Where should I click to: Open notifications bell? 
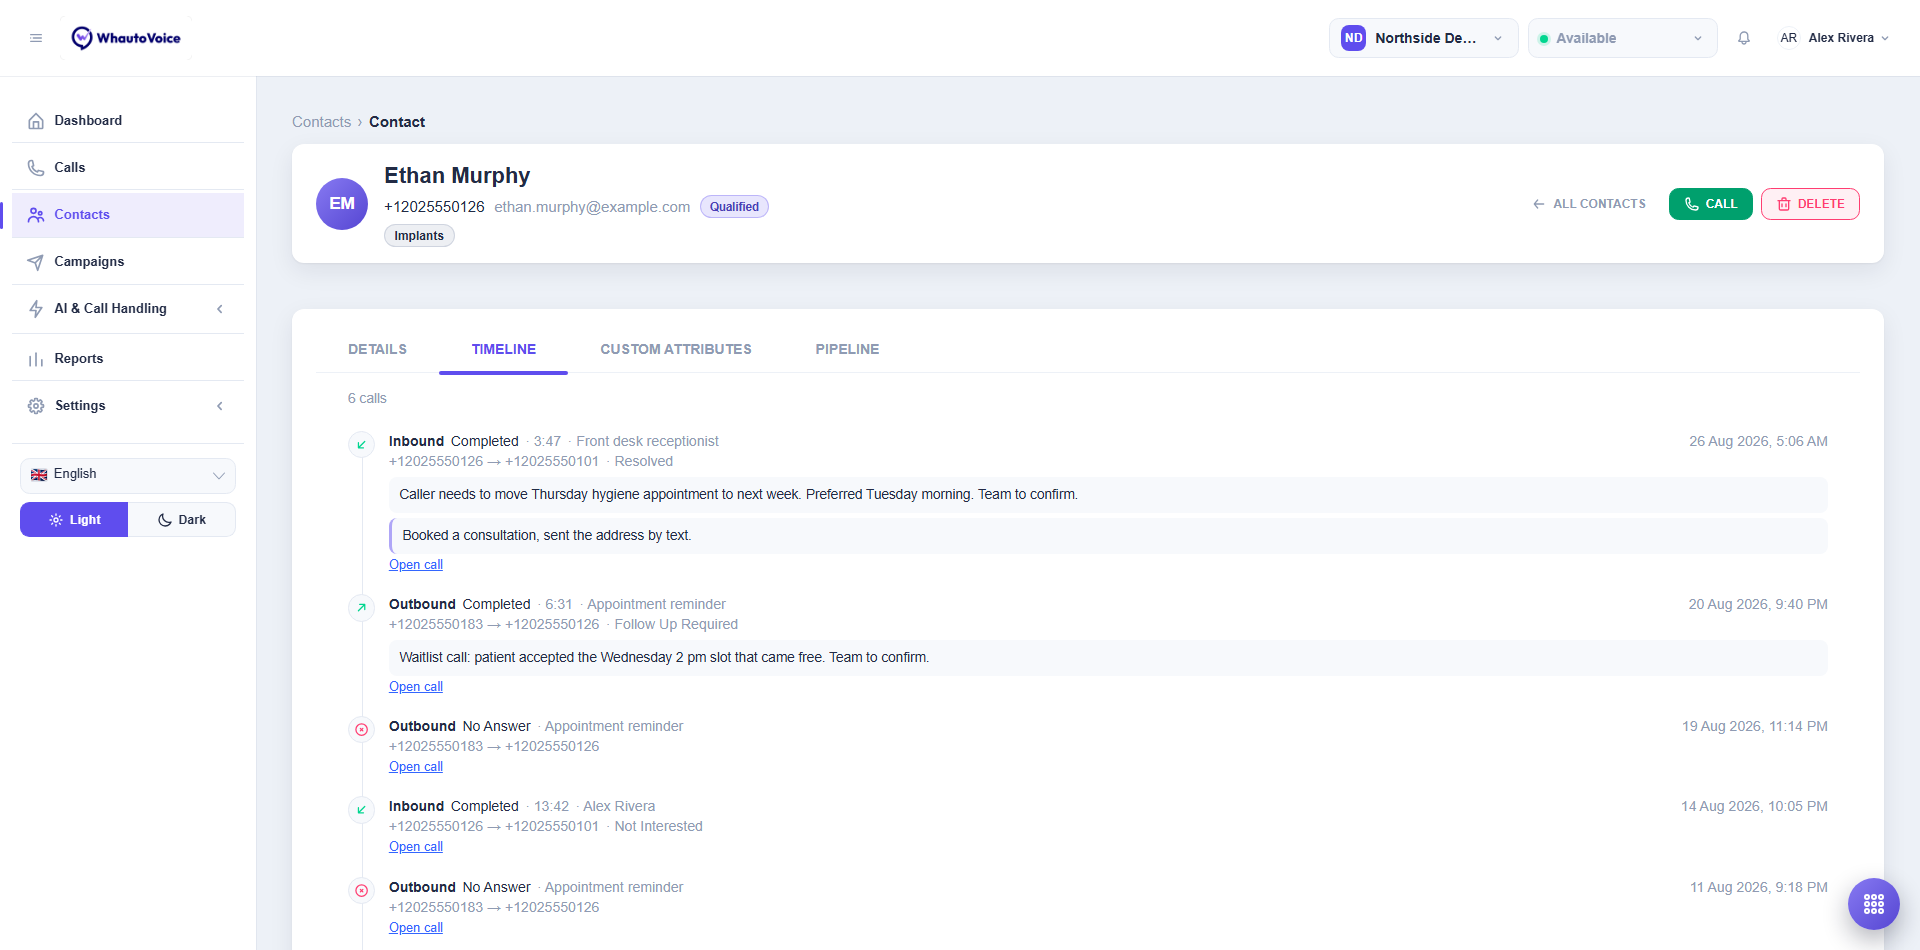[x=1744, y=38]
